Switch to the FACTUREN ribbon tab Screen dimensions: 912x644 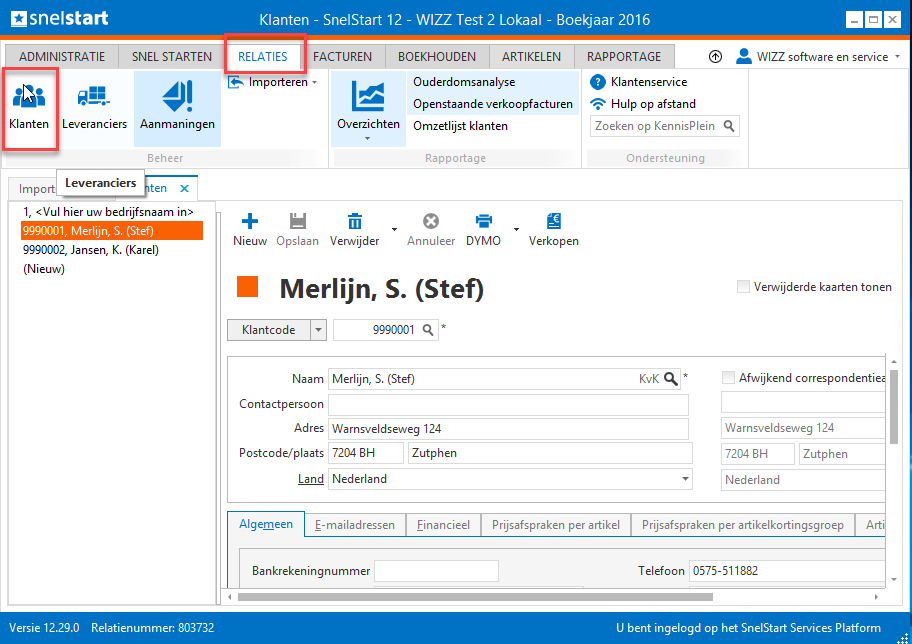[x=342, y=57]
